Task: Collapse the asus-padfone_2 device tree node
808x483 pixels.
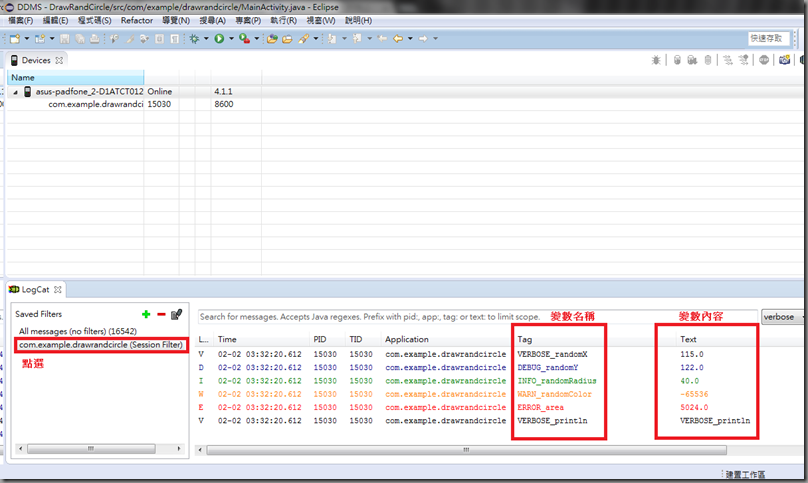Action: click(15, 92)
